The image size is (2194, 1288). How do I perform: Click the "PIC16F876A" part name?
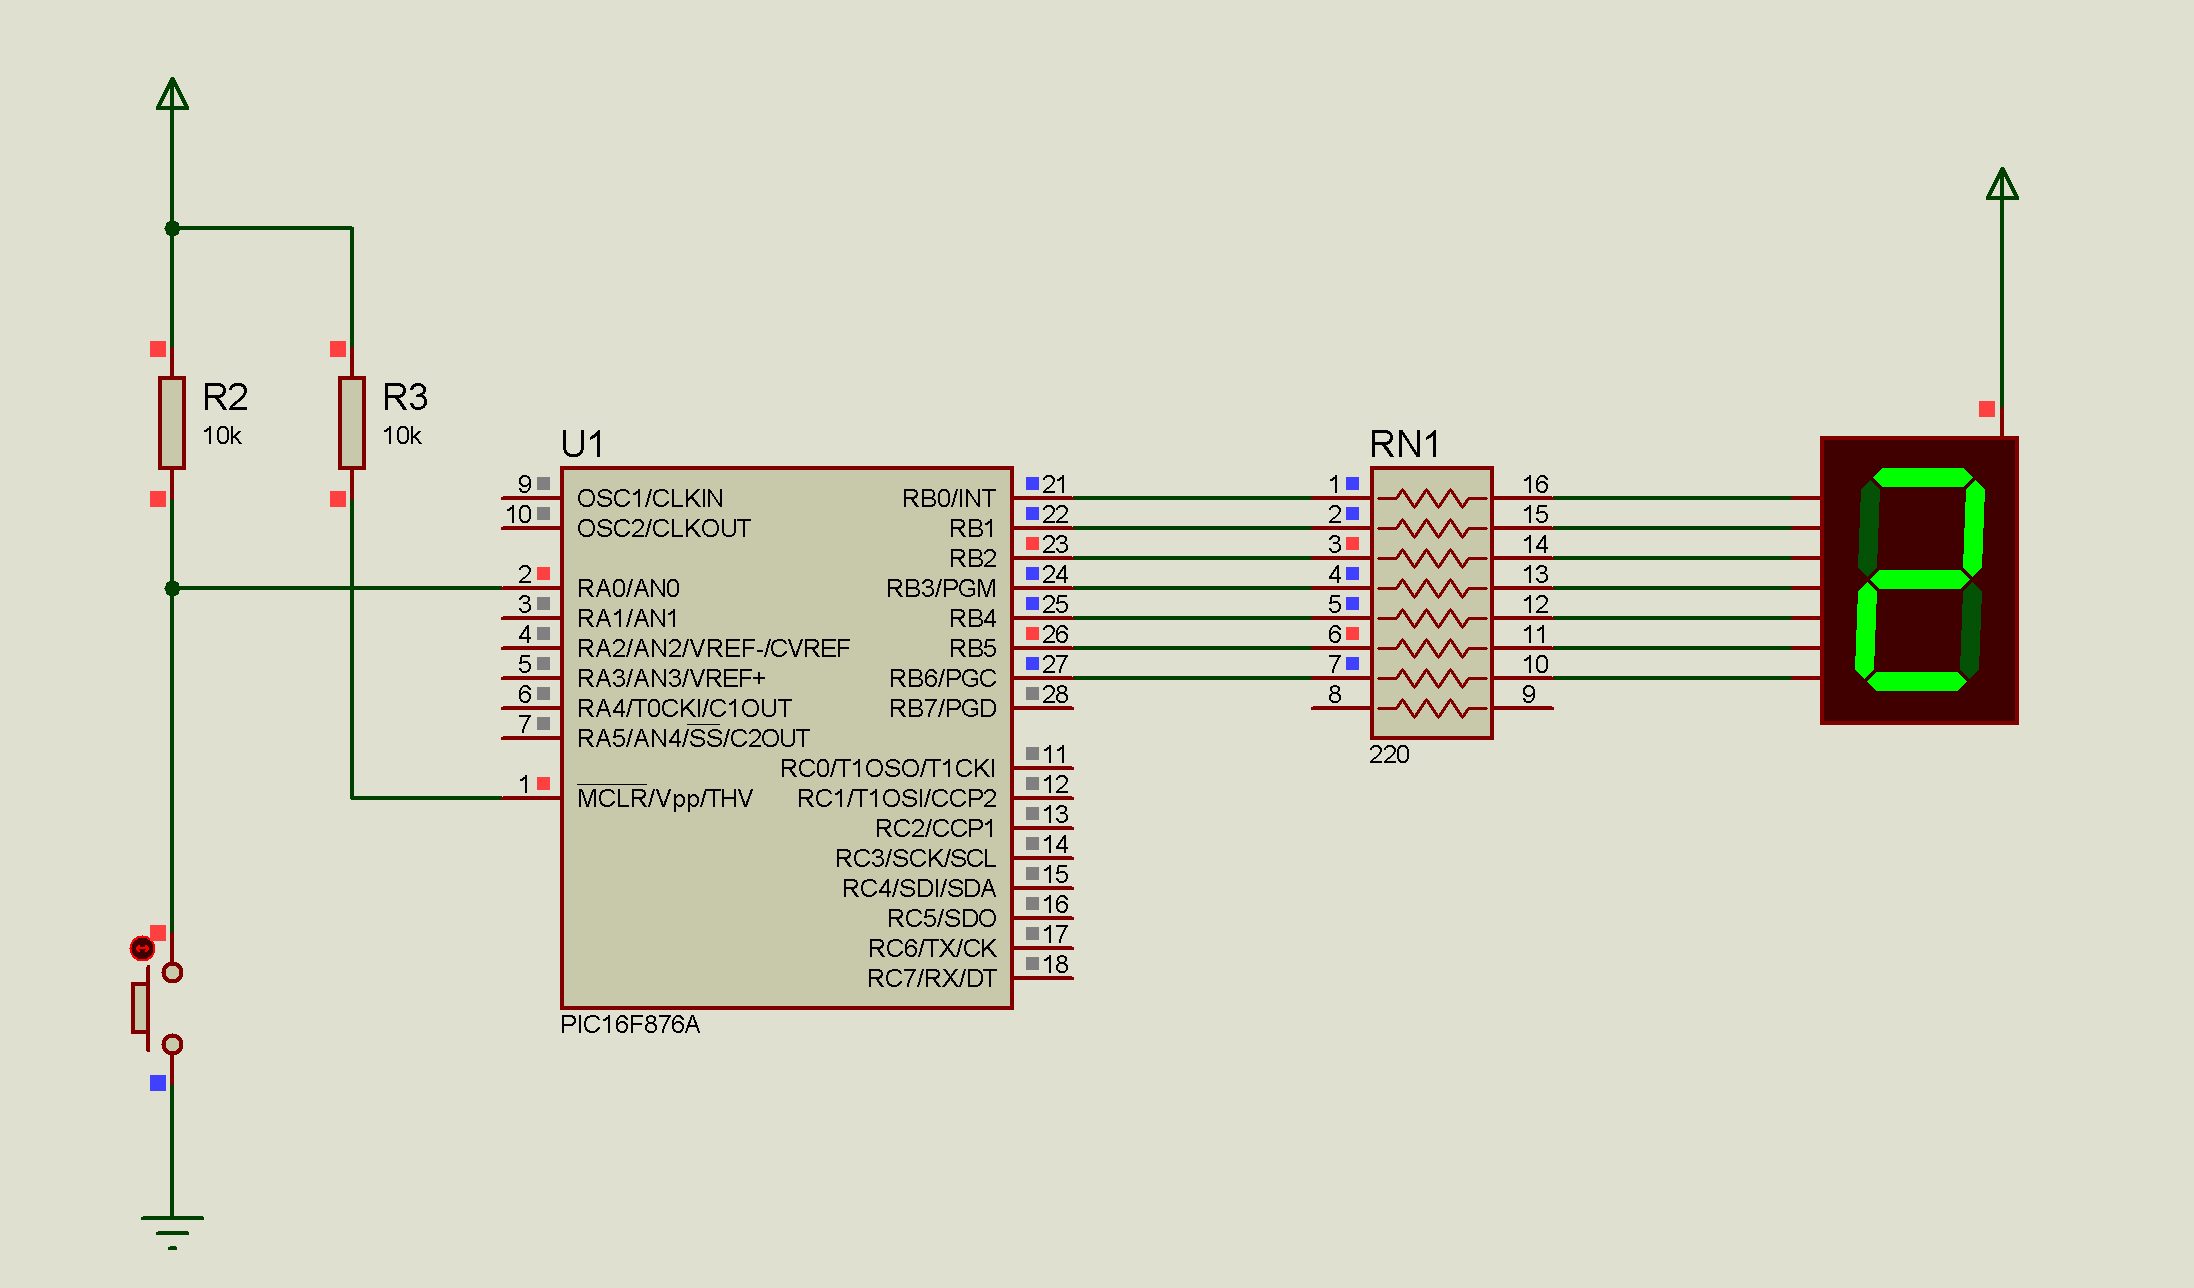630,1024
